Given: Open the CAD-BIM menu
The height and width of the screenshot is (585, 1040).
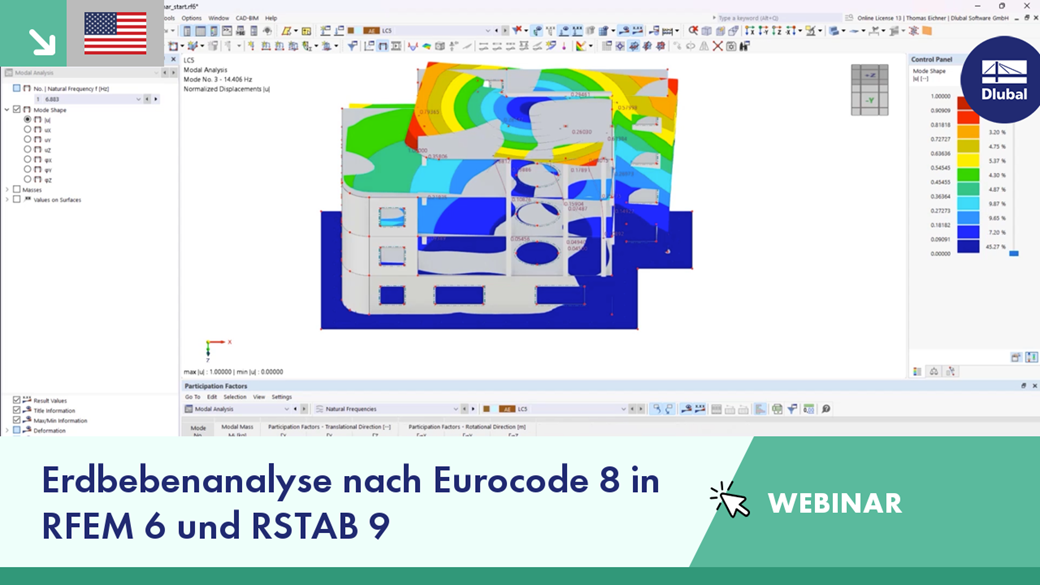Looking at the screenshot, I should pyautogui.click(x=245, y=16).
